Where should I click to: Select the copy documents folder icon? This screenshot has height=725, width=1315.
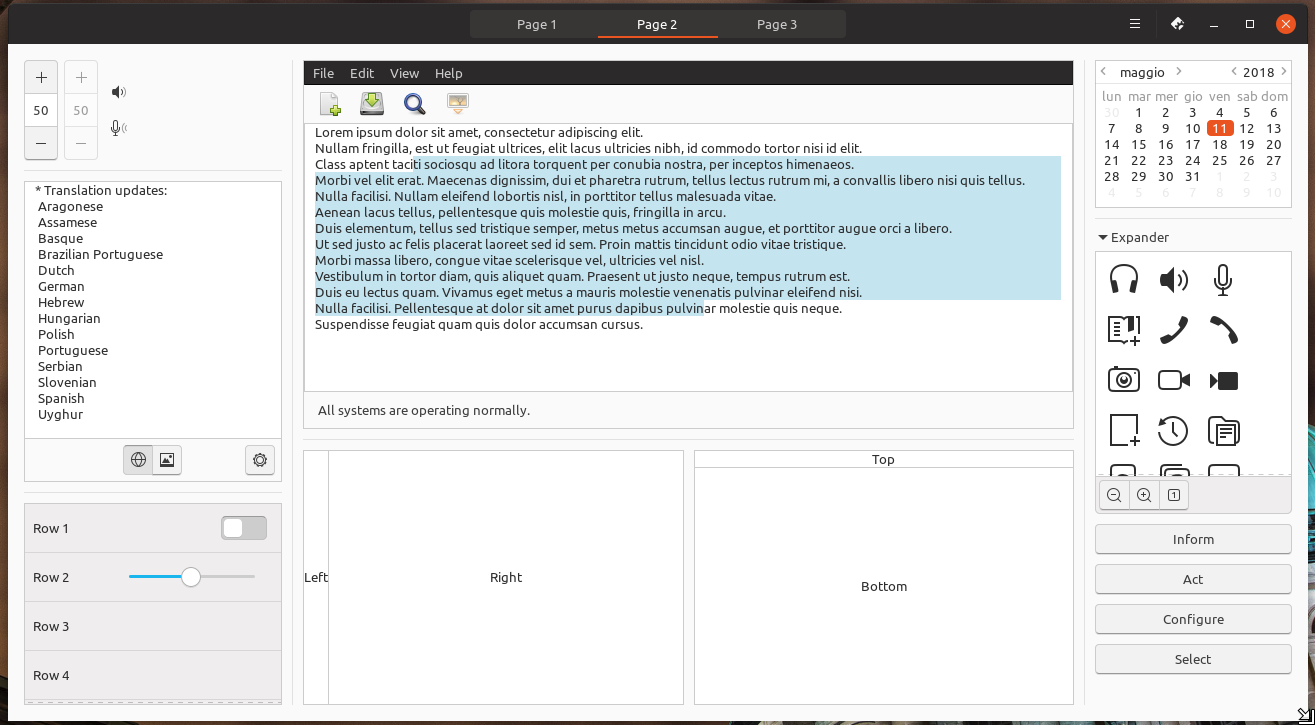(x=1223, y=431)
